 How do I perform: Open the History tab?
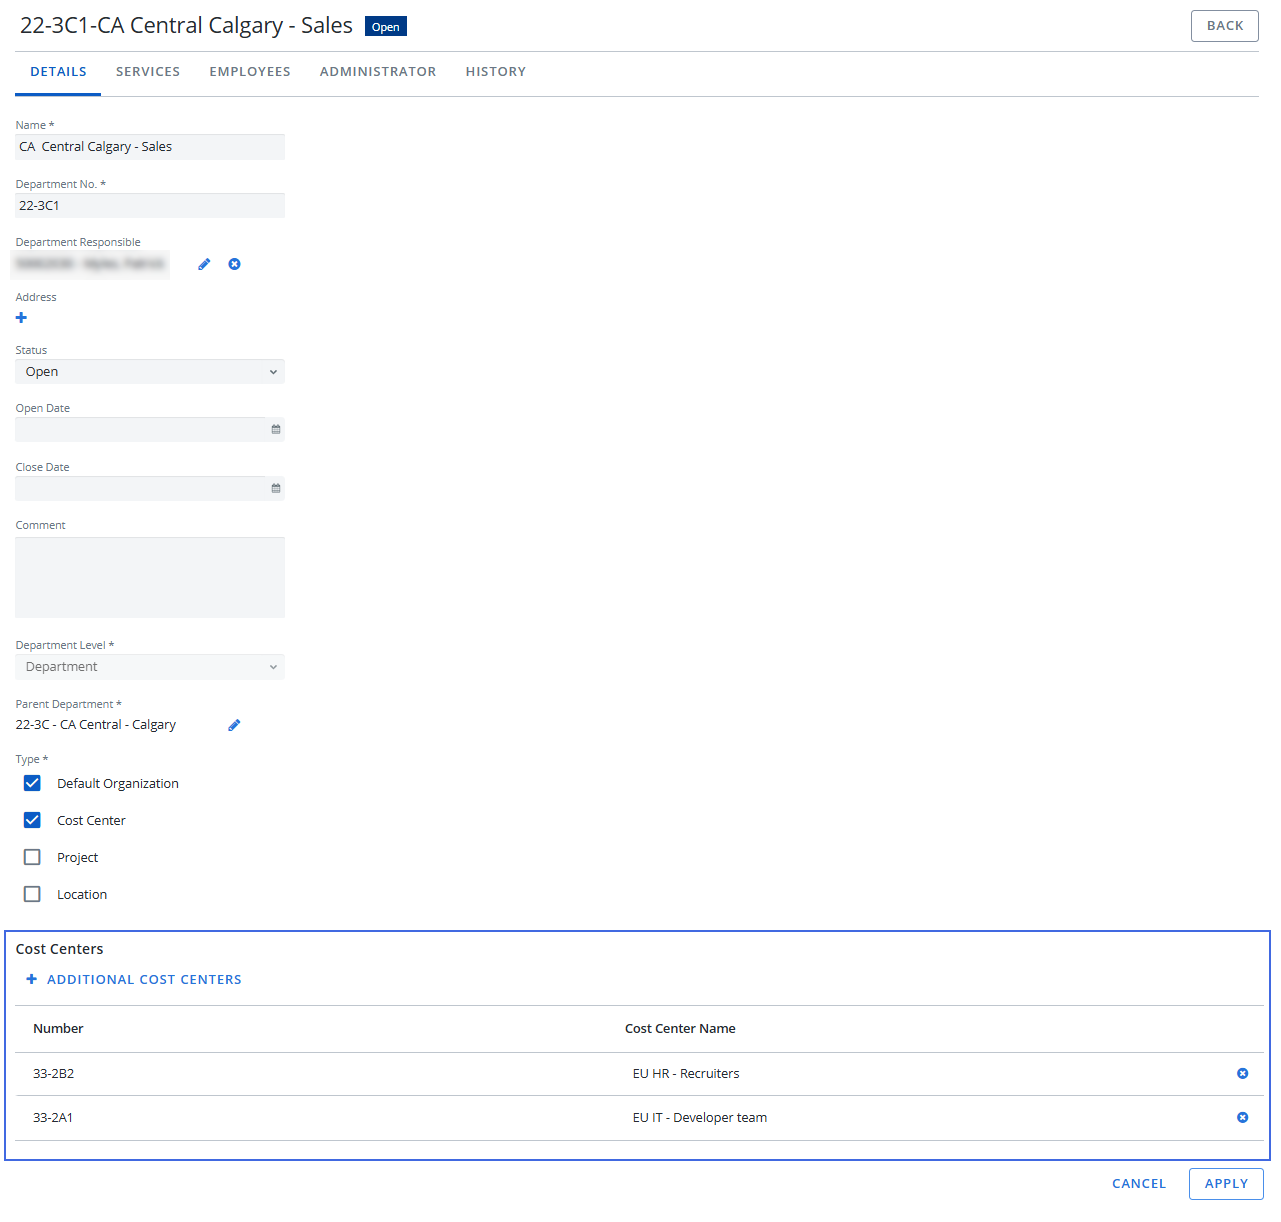(495, 72)
